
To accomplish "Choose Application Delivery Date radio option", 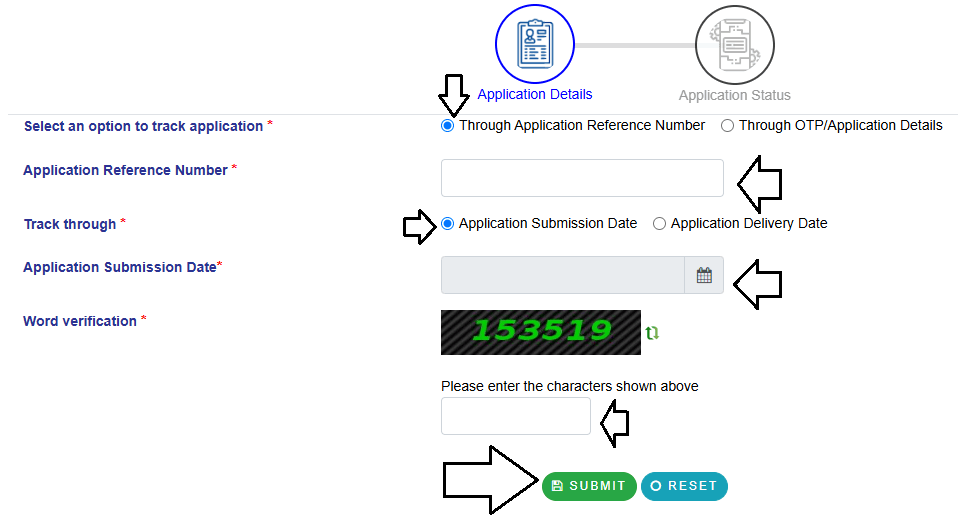I will point(660,224).
